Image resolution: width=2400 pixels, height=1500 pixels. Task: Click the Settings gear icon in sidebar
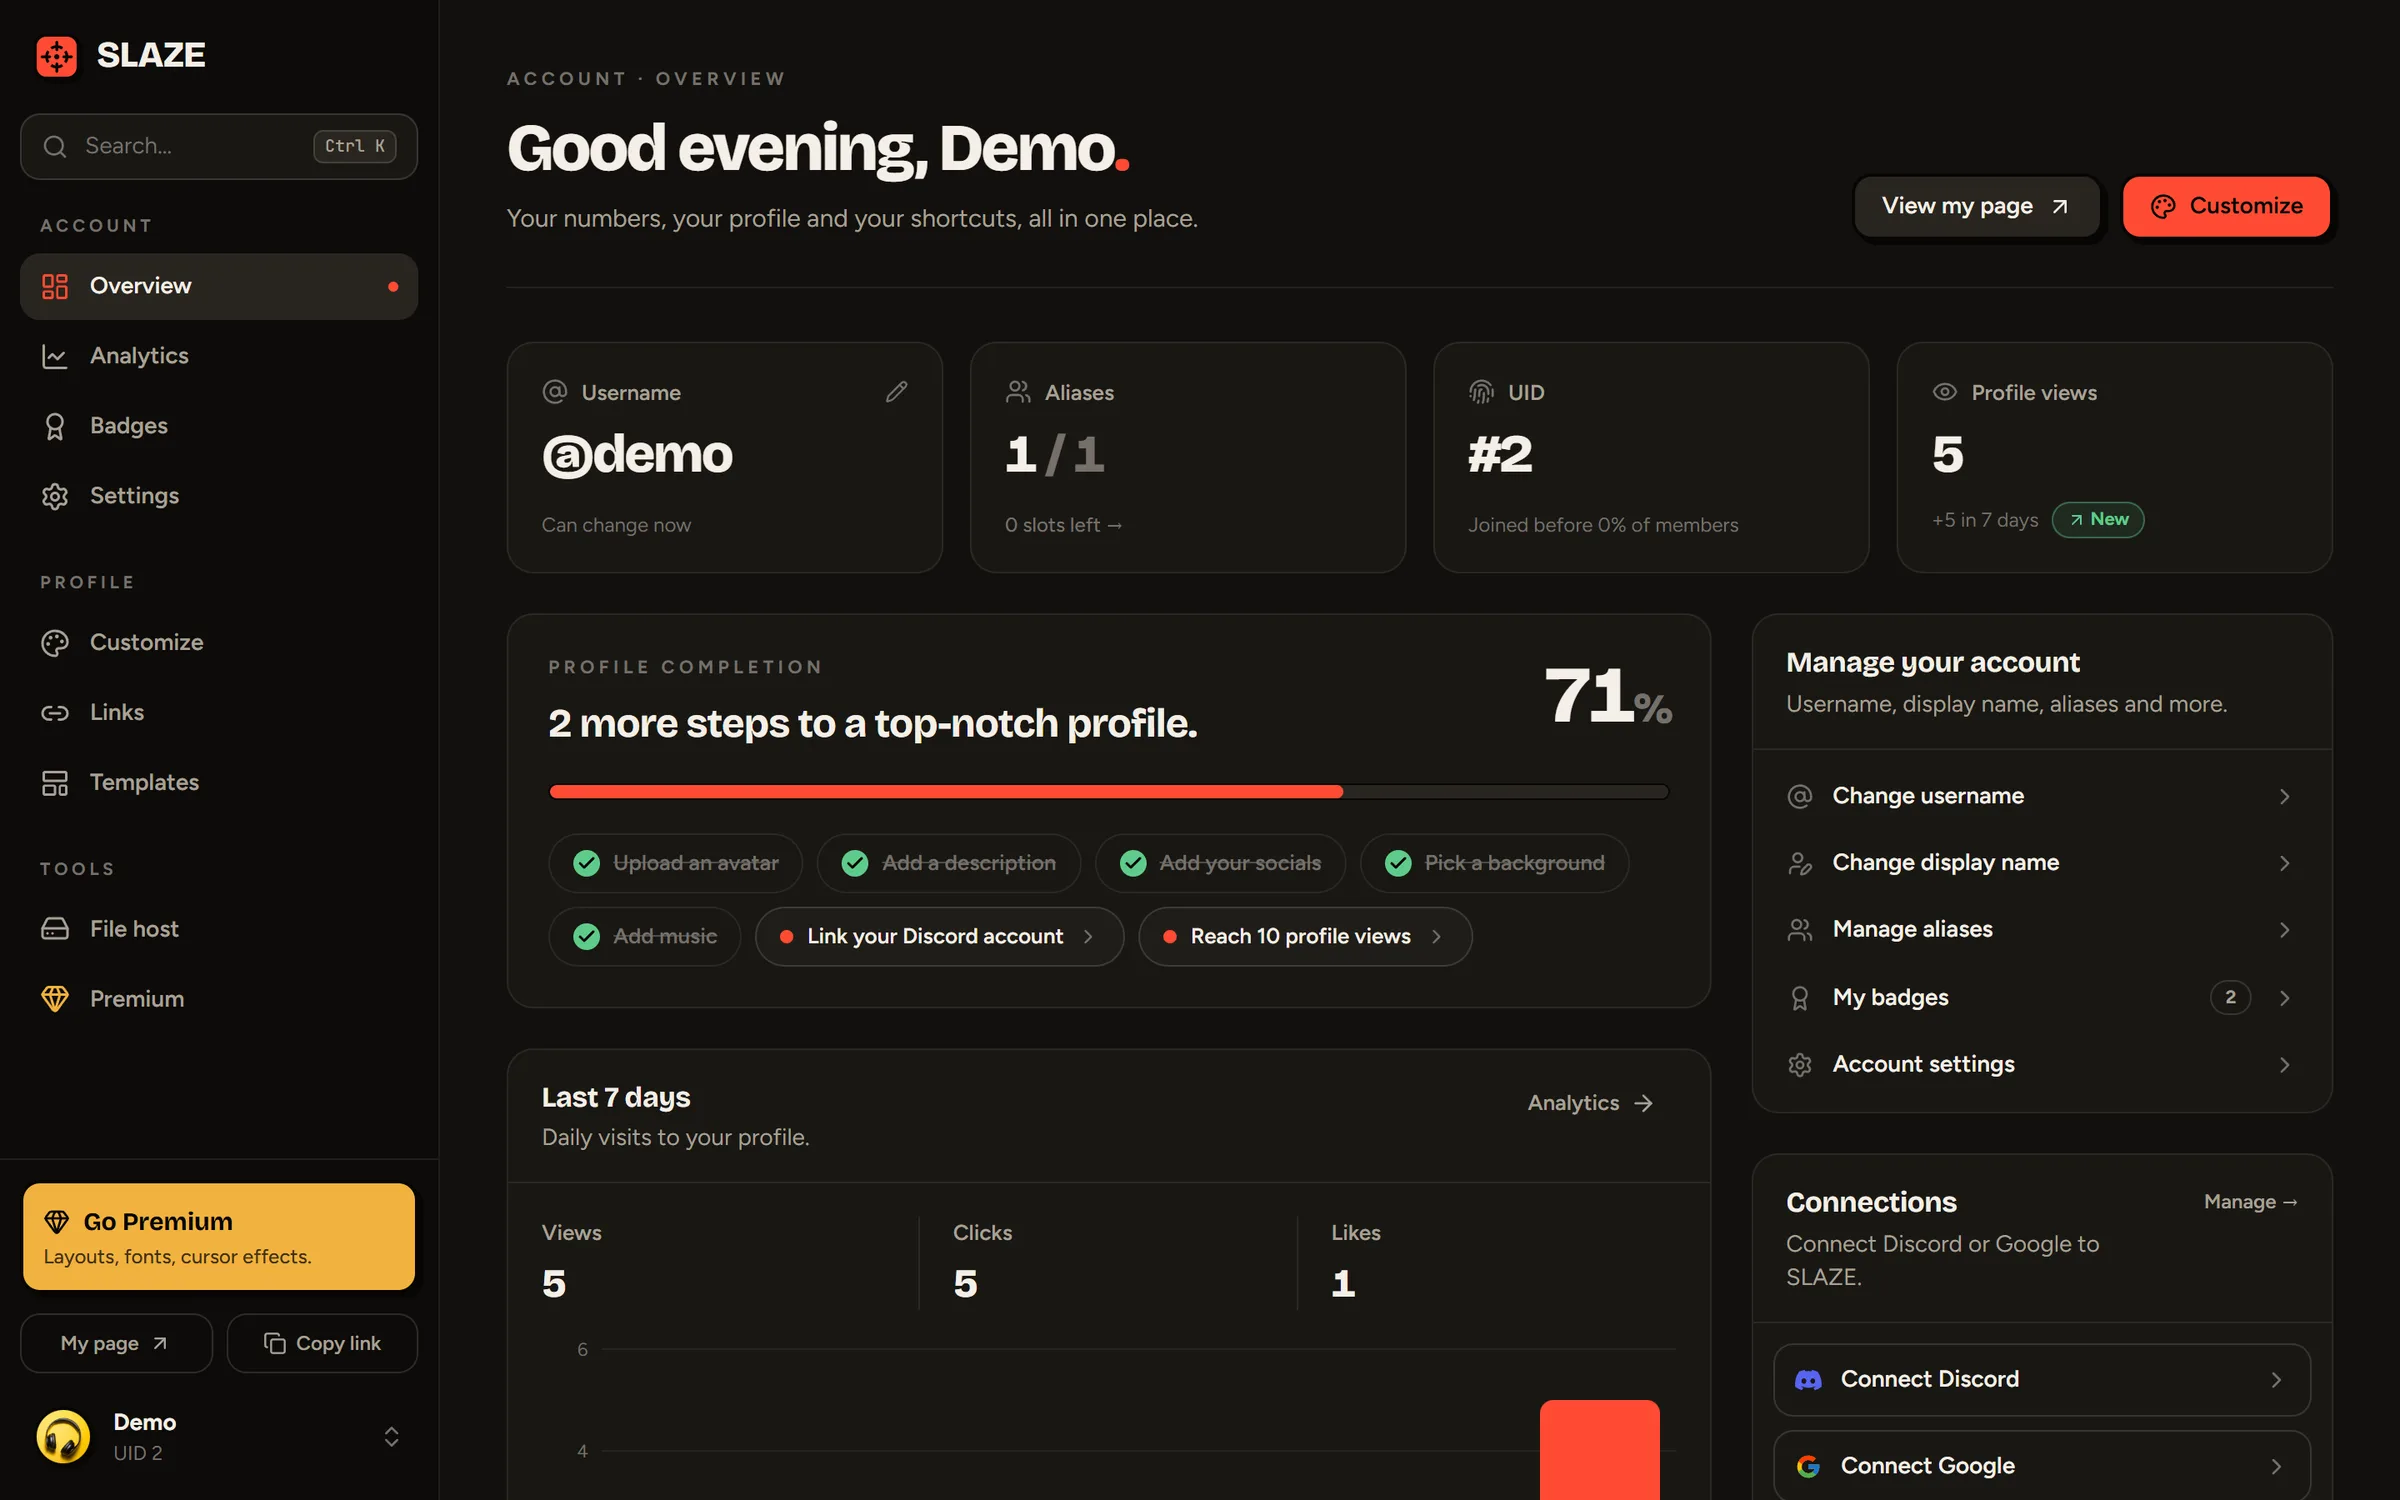[x=55, y=496]
